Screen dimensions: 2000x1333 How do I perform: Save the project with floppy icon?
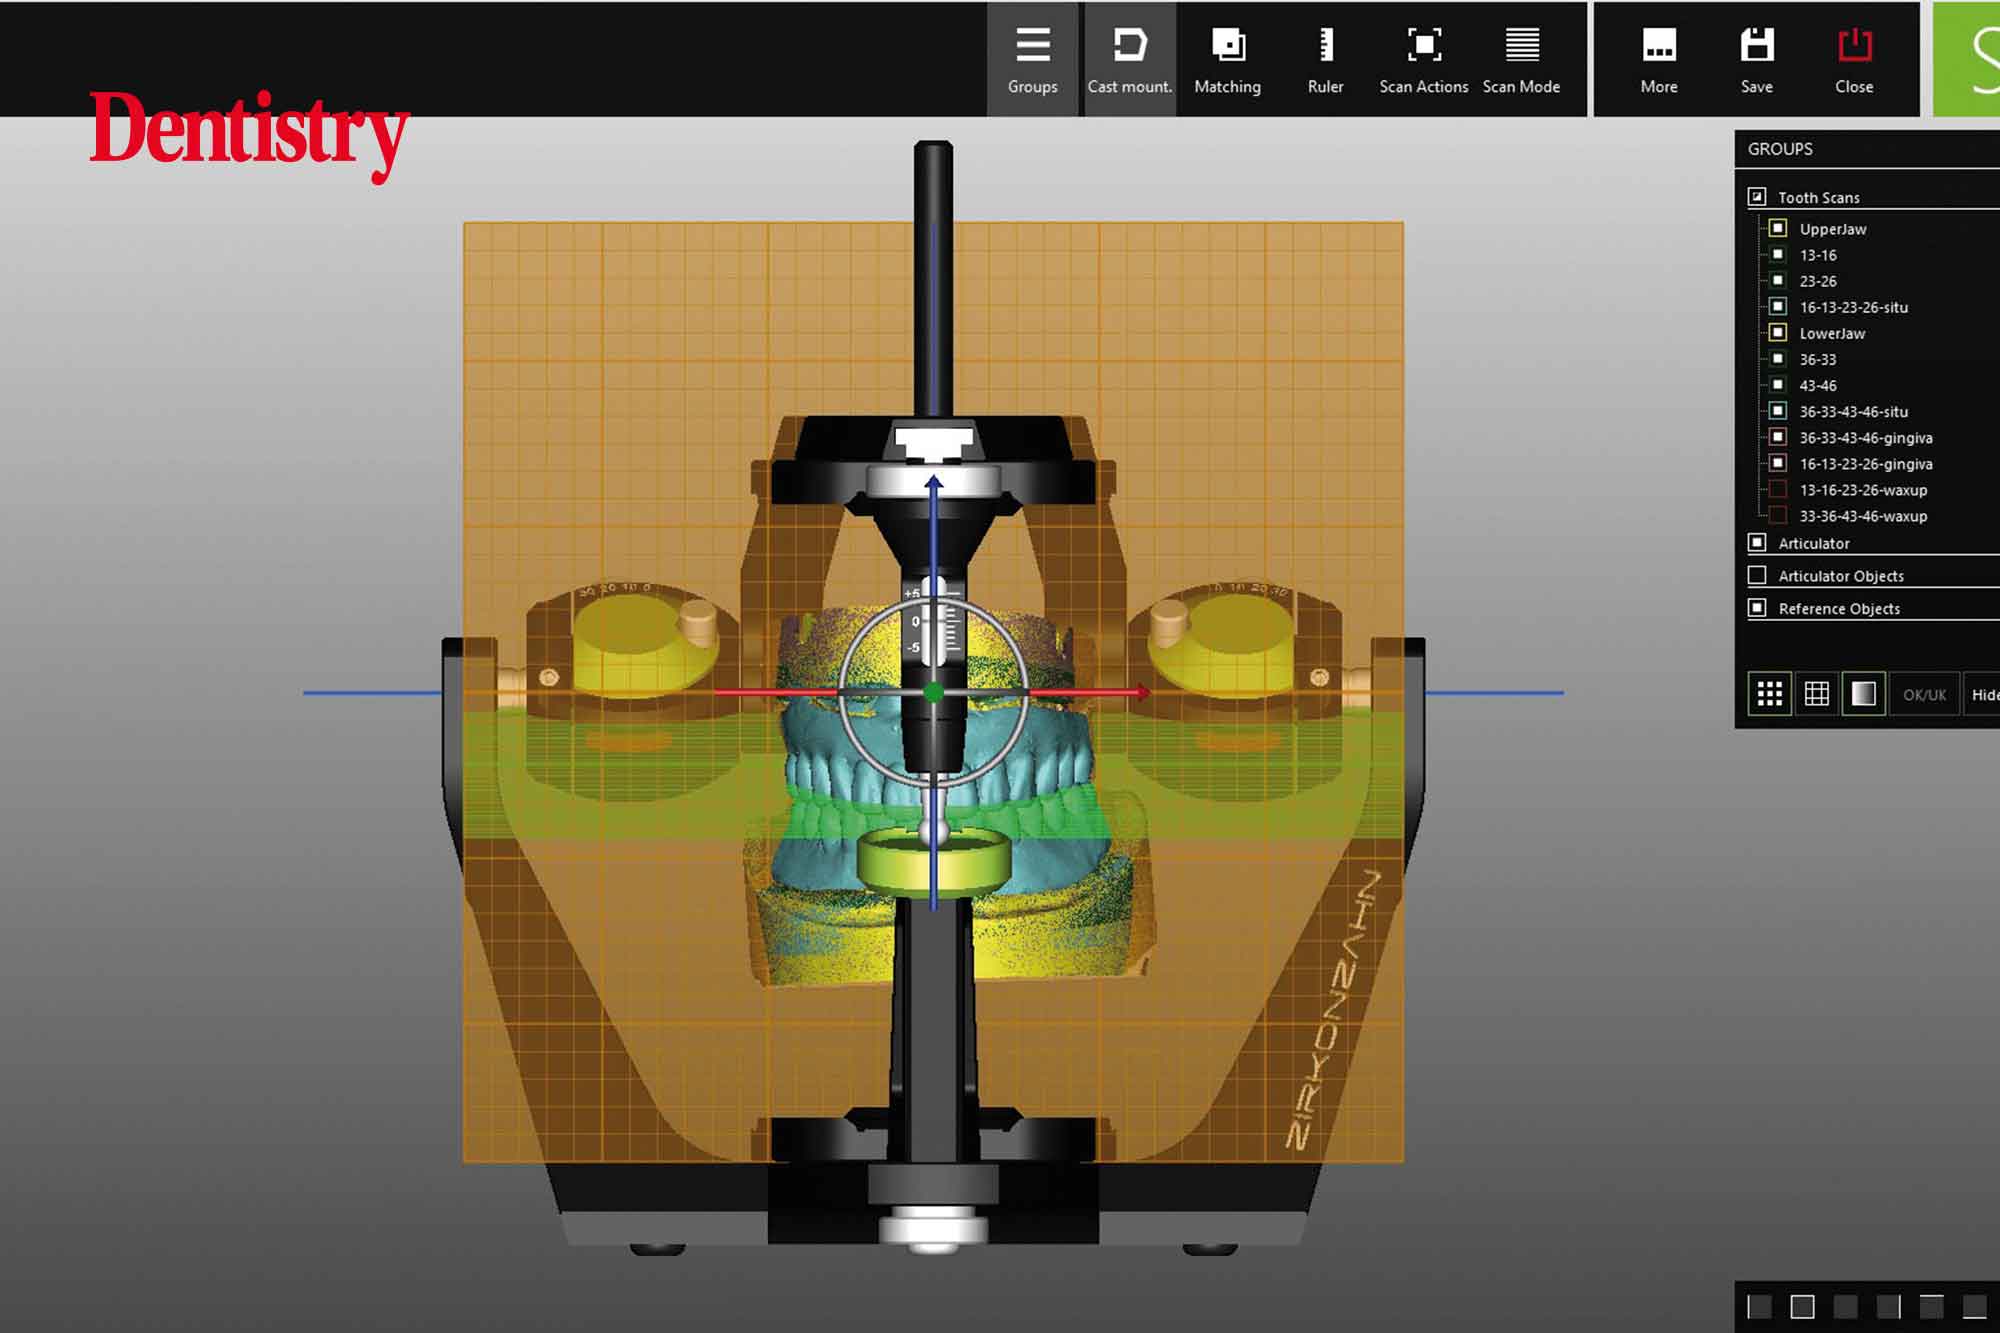tap(1757, 60)
